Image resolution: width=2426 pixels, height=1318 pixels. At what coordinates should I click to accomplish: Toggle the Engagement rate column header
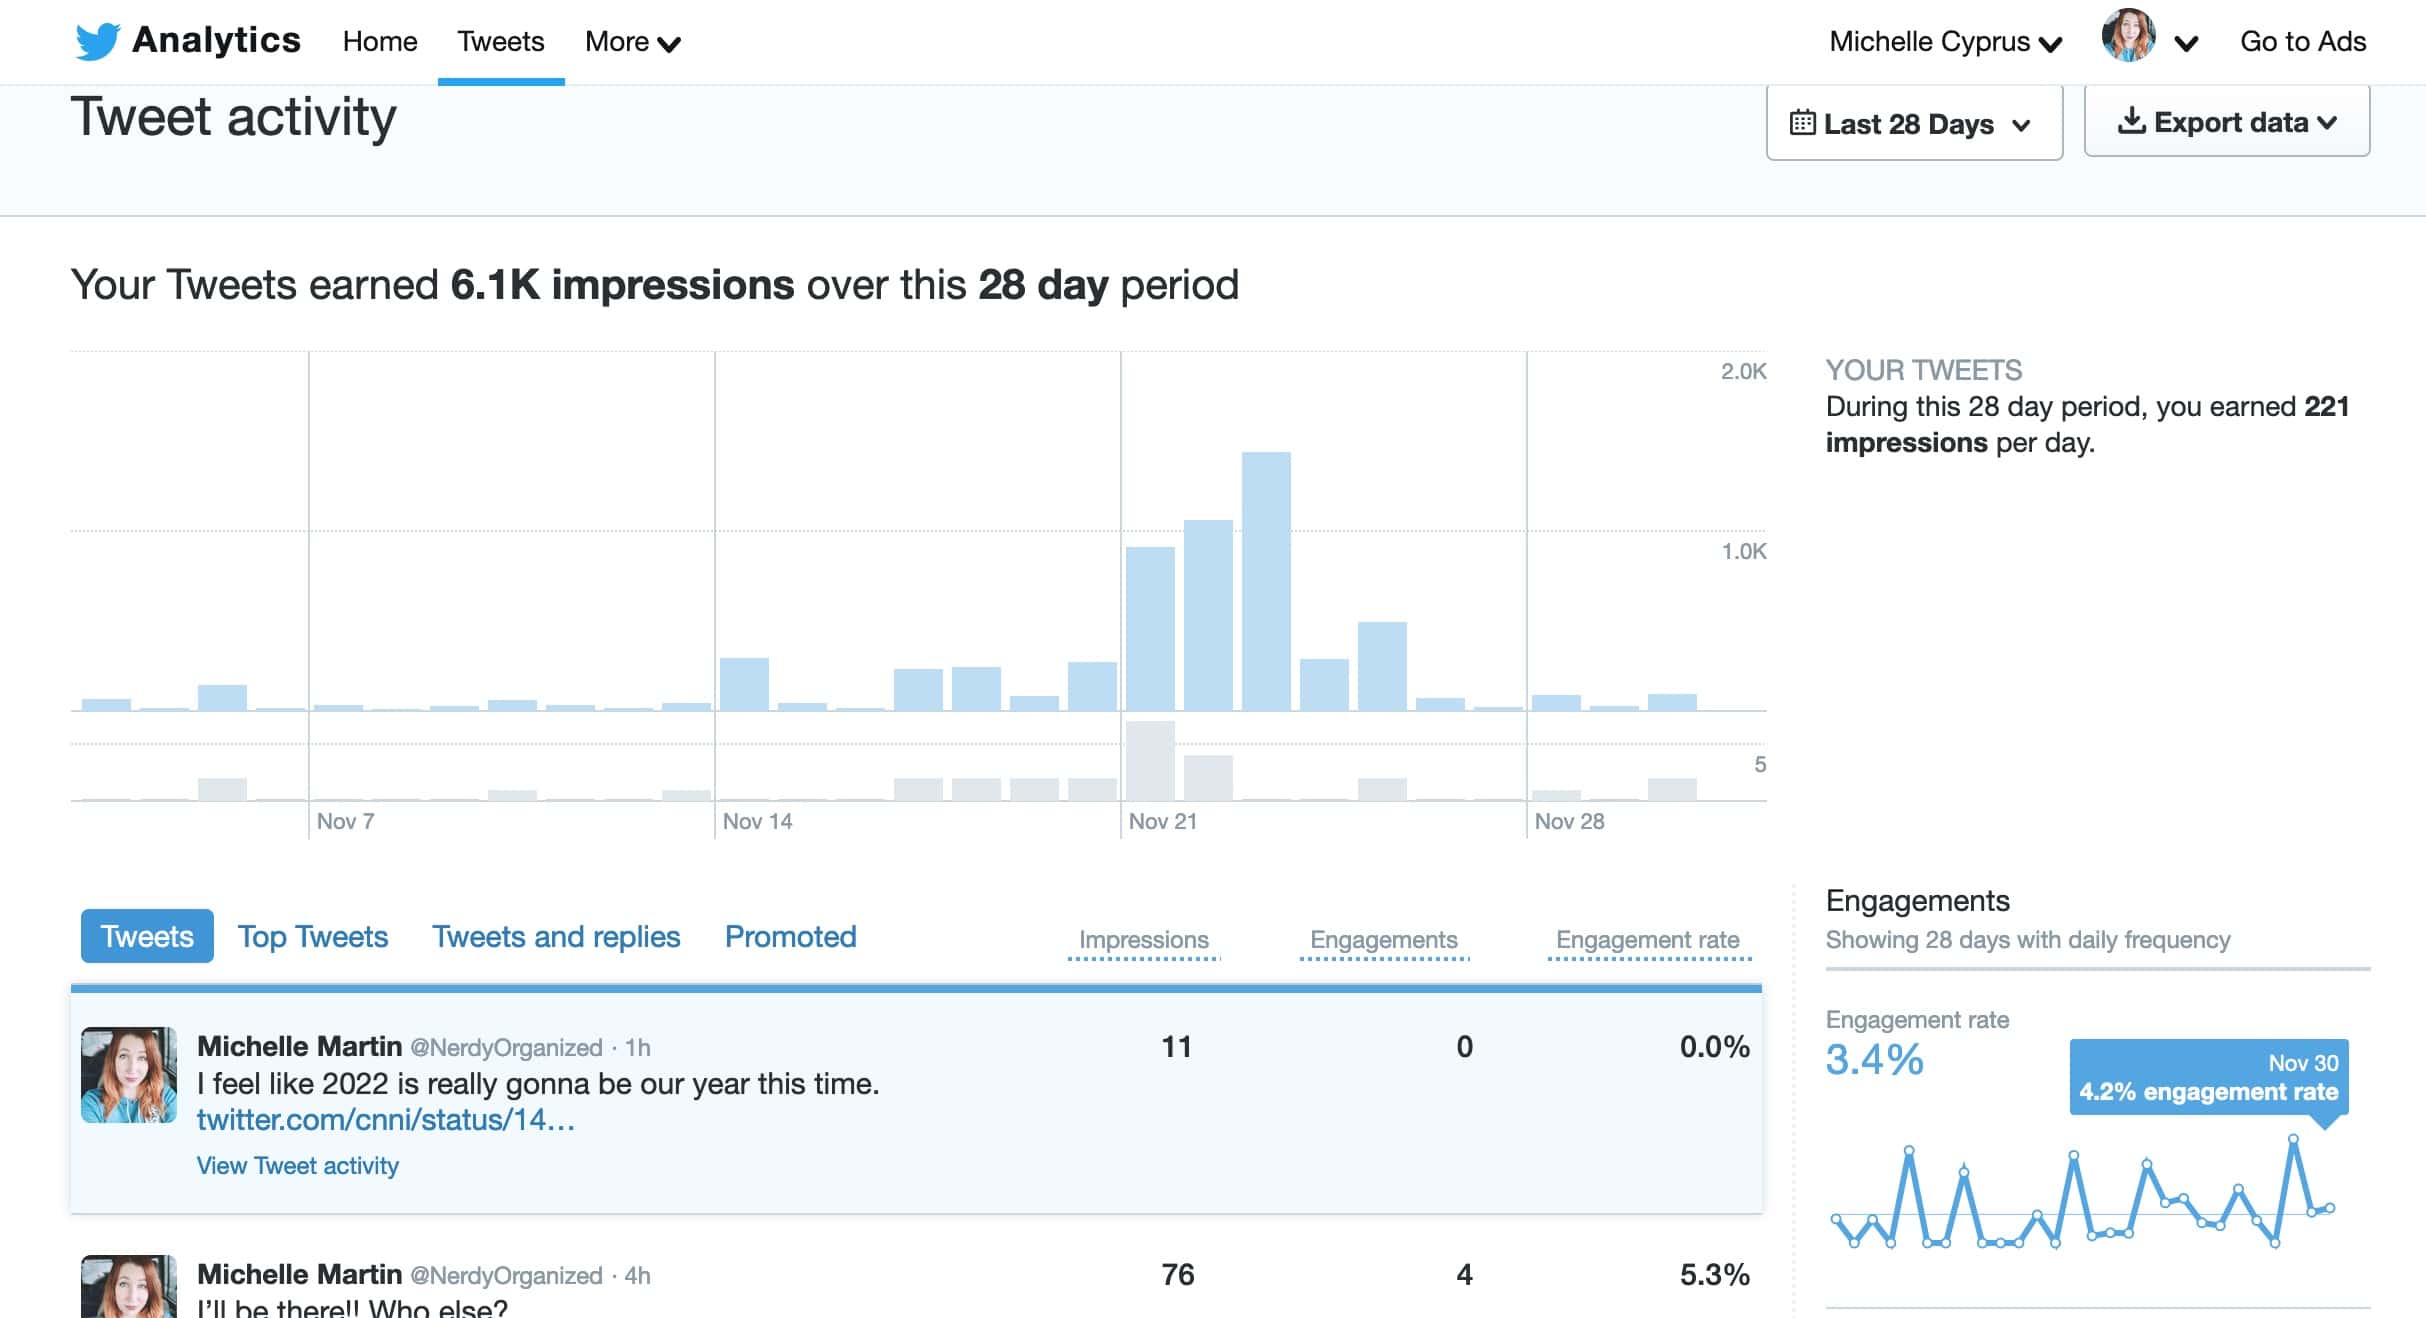coord(1644,938)
